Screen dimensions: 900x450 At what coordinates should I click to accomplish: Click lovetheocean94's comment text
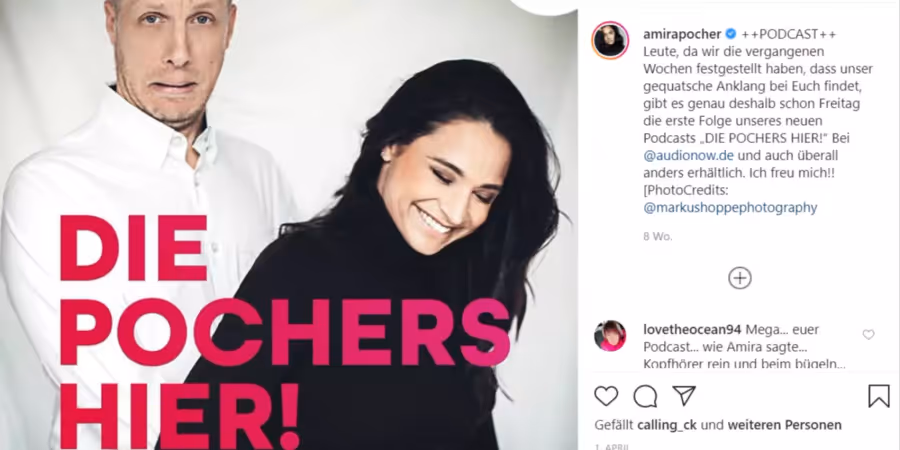(x=744, y=347)
